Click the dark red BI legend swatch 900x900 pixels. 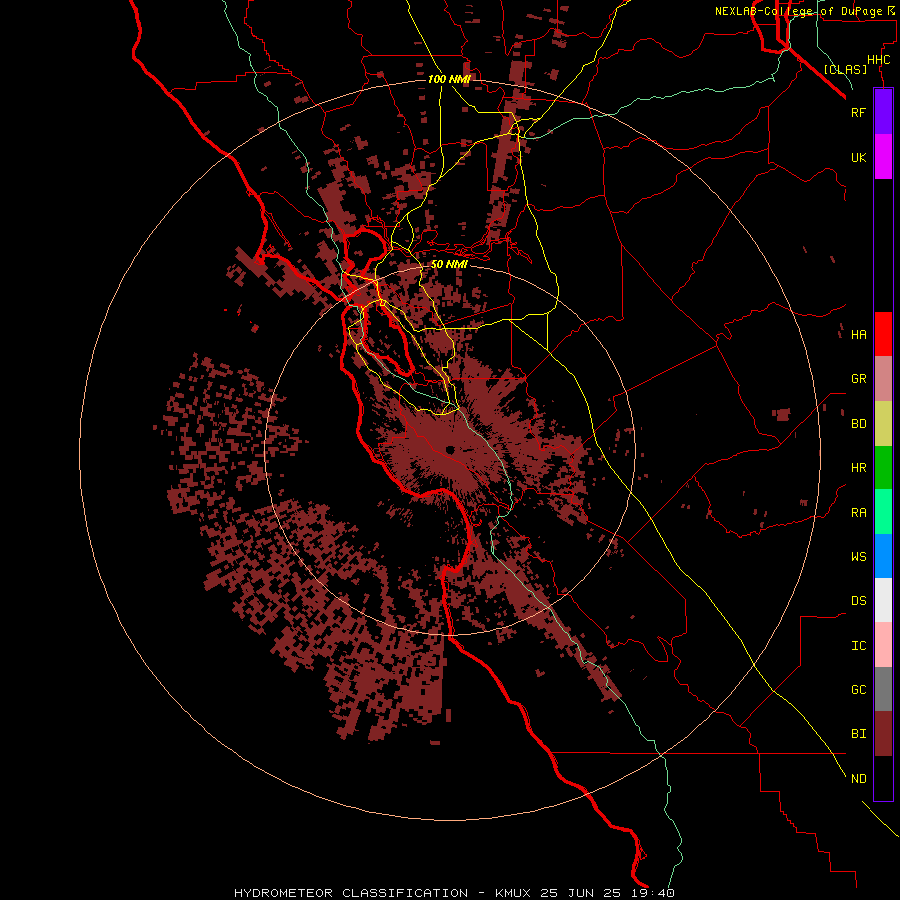click(883, 734)
